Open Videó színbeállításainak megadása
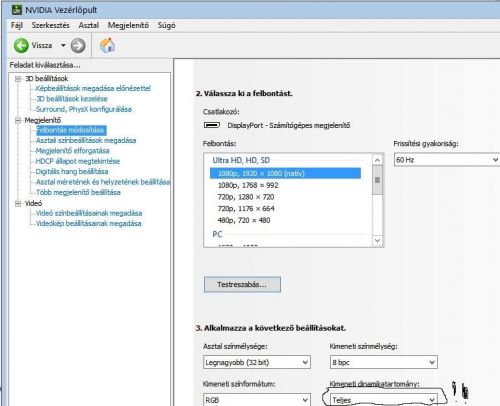Image resolution: width=500 pixels, height=406 pixels. [89, 213]
